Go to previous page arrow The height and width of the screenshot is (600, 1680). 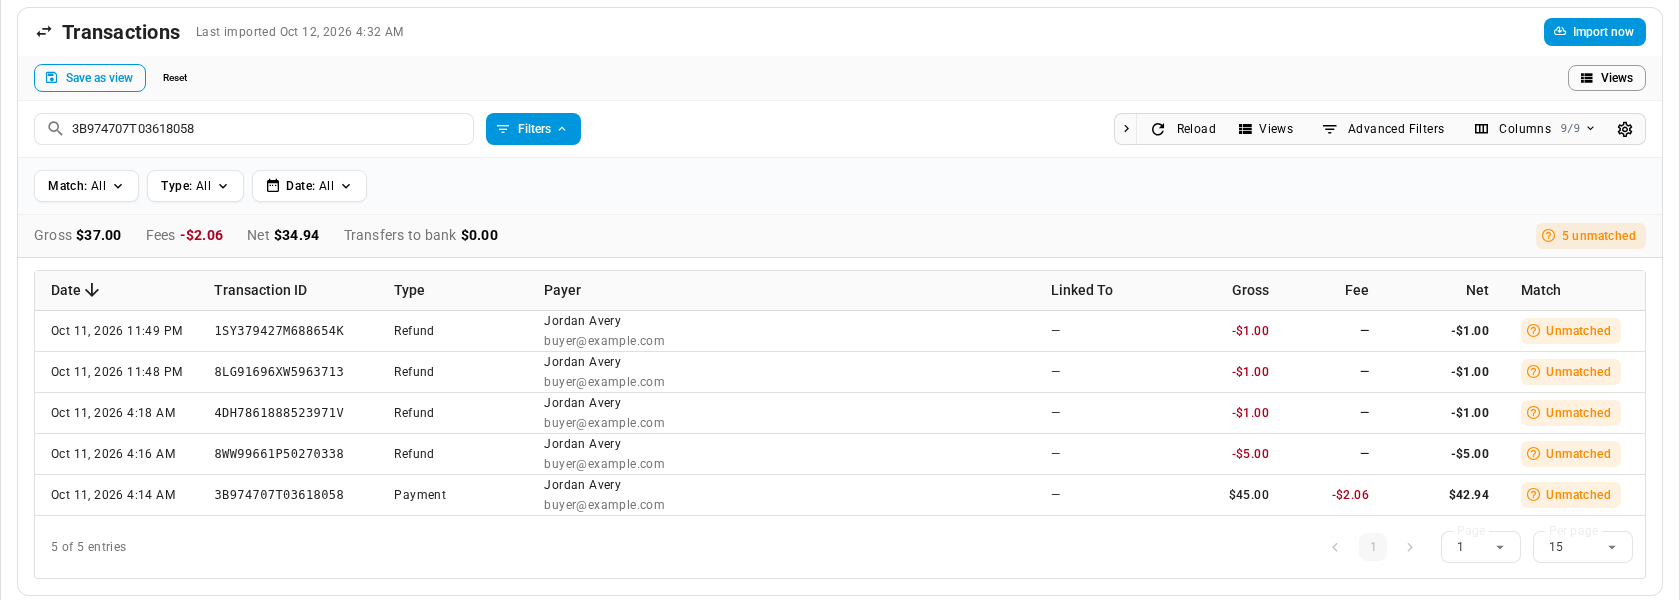(1335, 547)
